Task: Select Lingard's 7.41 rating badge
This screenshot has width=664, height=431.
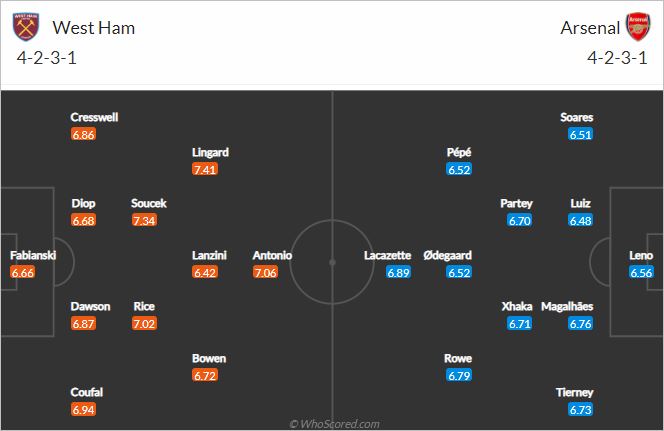Action: [205, 170]
